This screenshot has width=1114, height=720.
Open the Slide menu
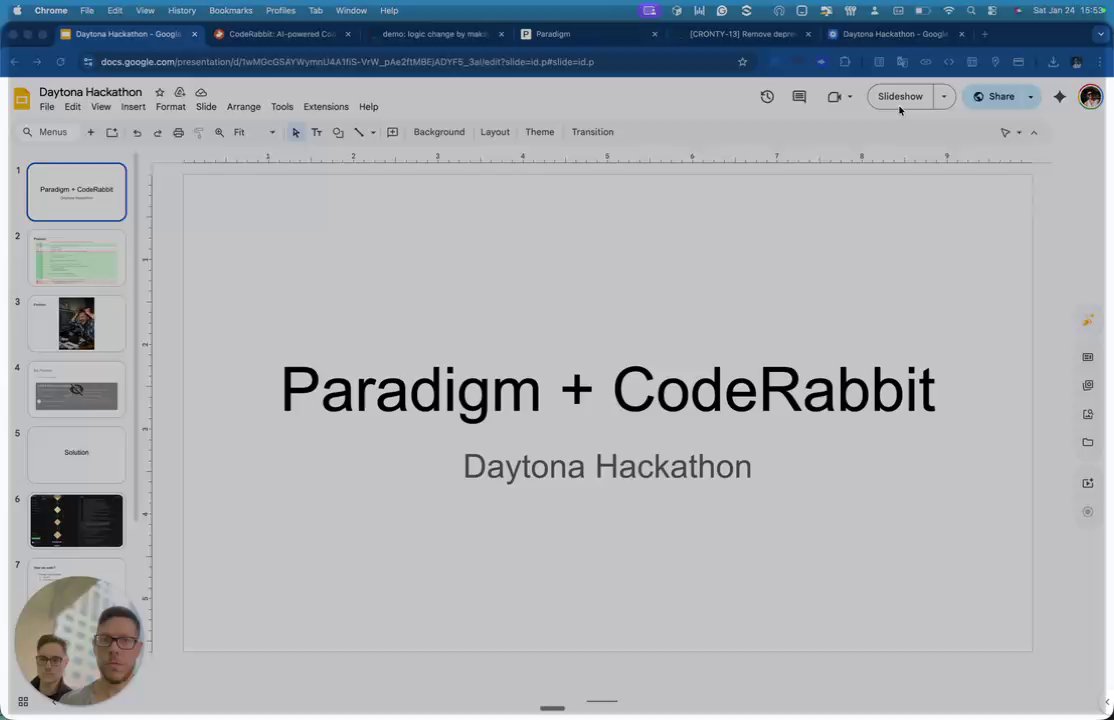pyautogui.click(x=206, y=107)
